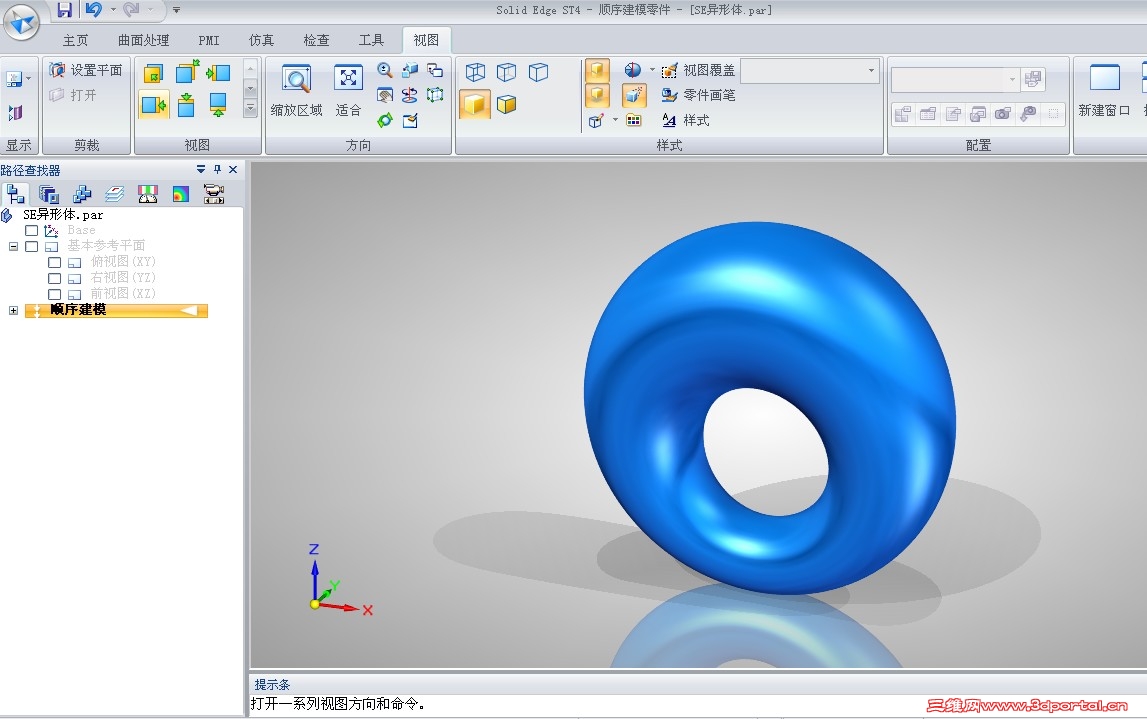Open the Styles (样式) dialog
1147x719 pixels.
685,120
